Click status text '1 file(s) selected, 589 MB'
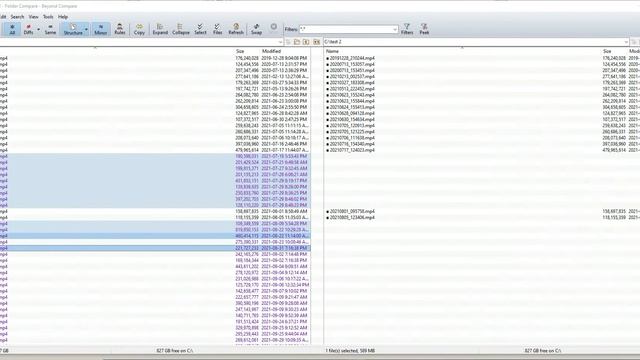The image size is (640, 360). coord(350,351)
